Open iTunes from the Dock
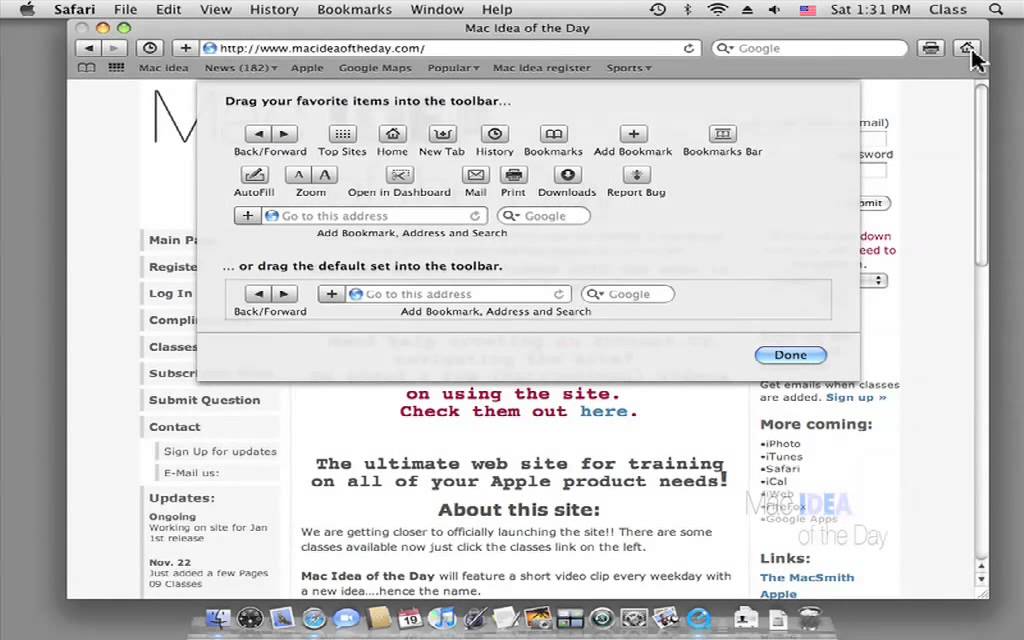 [443, 617]
